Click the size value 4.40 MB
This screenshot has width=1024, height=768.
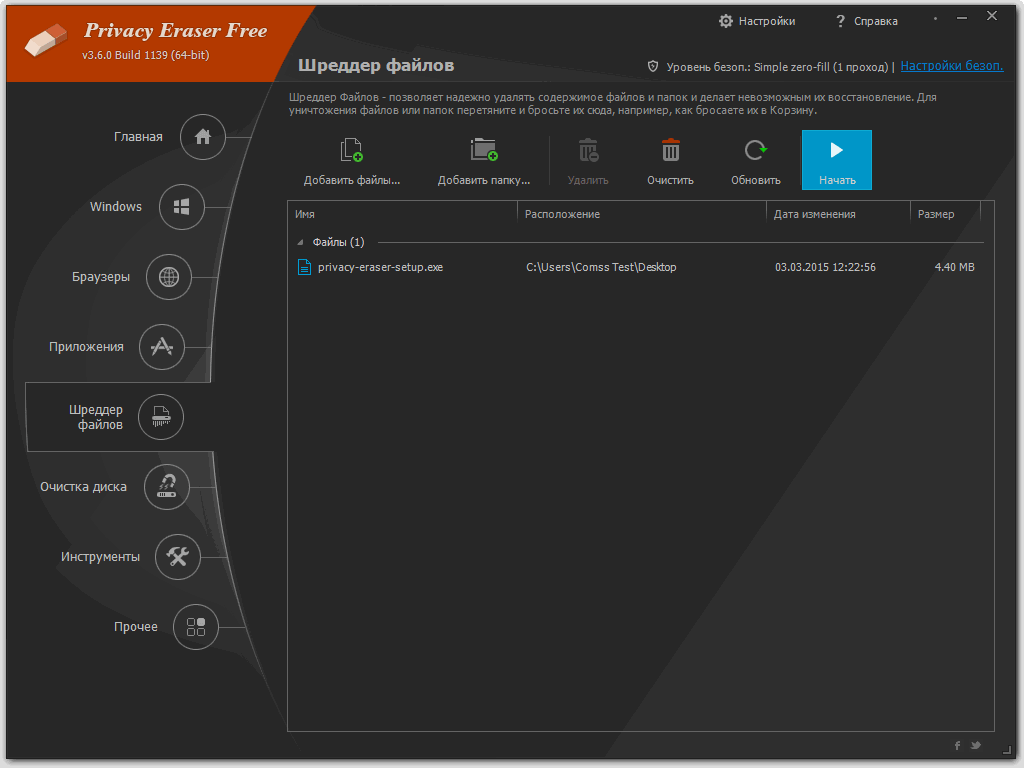tap(954, 267)
